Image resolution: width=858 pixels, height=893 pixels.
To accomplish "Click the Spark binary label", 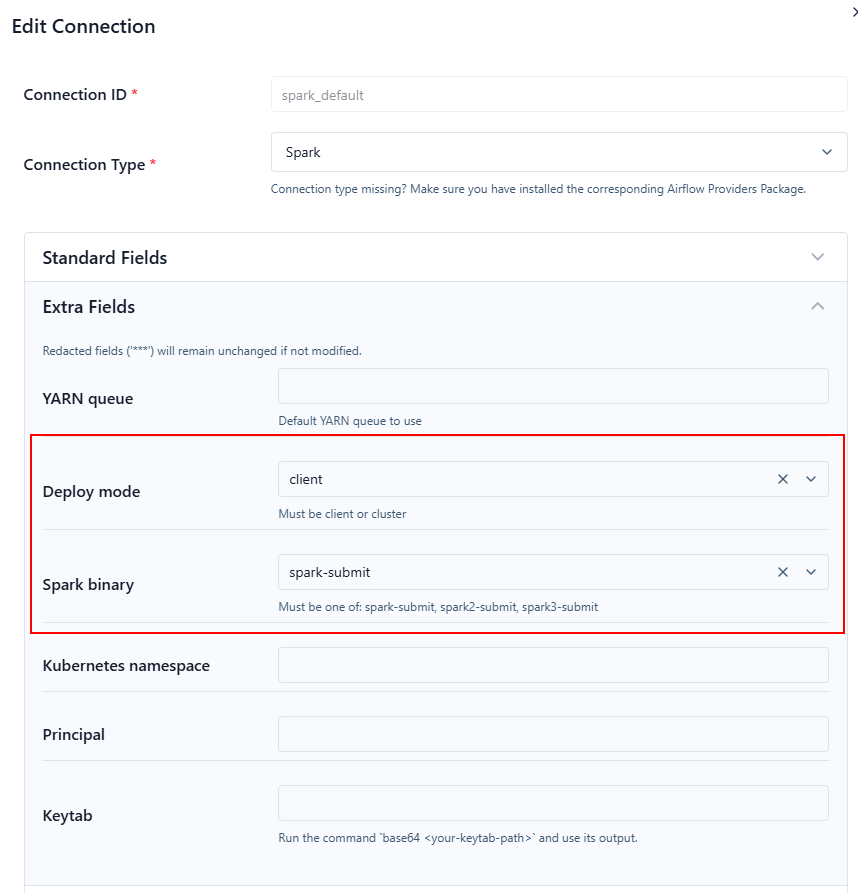I will click(x=88, y=585).
